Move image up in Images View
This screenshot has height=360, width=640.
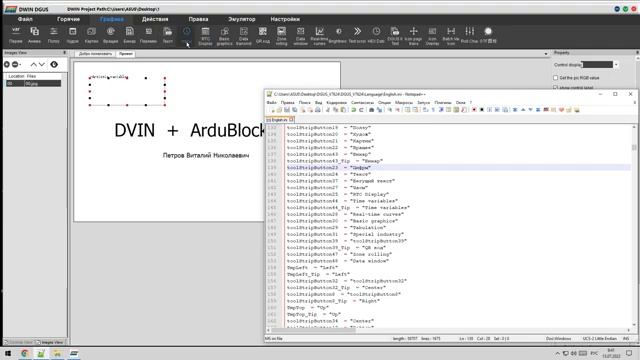click(33, 64)
